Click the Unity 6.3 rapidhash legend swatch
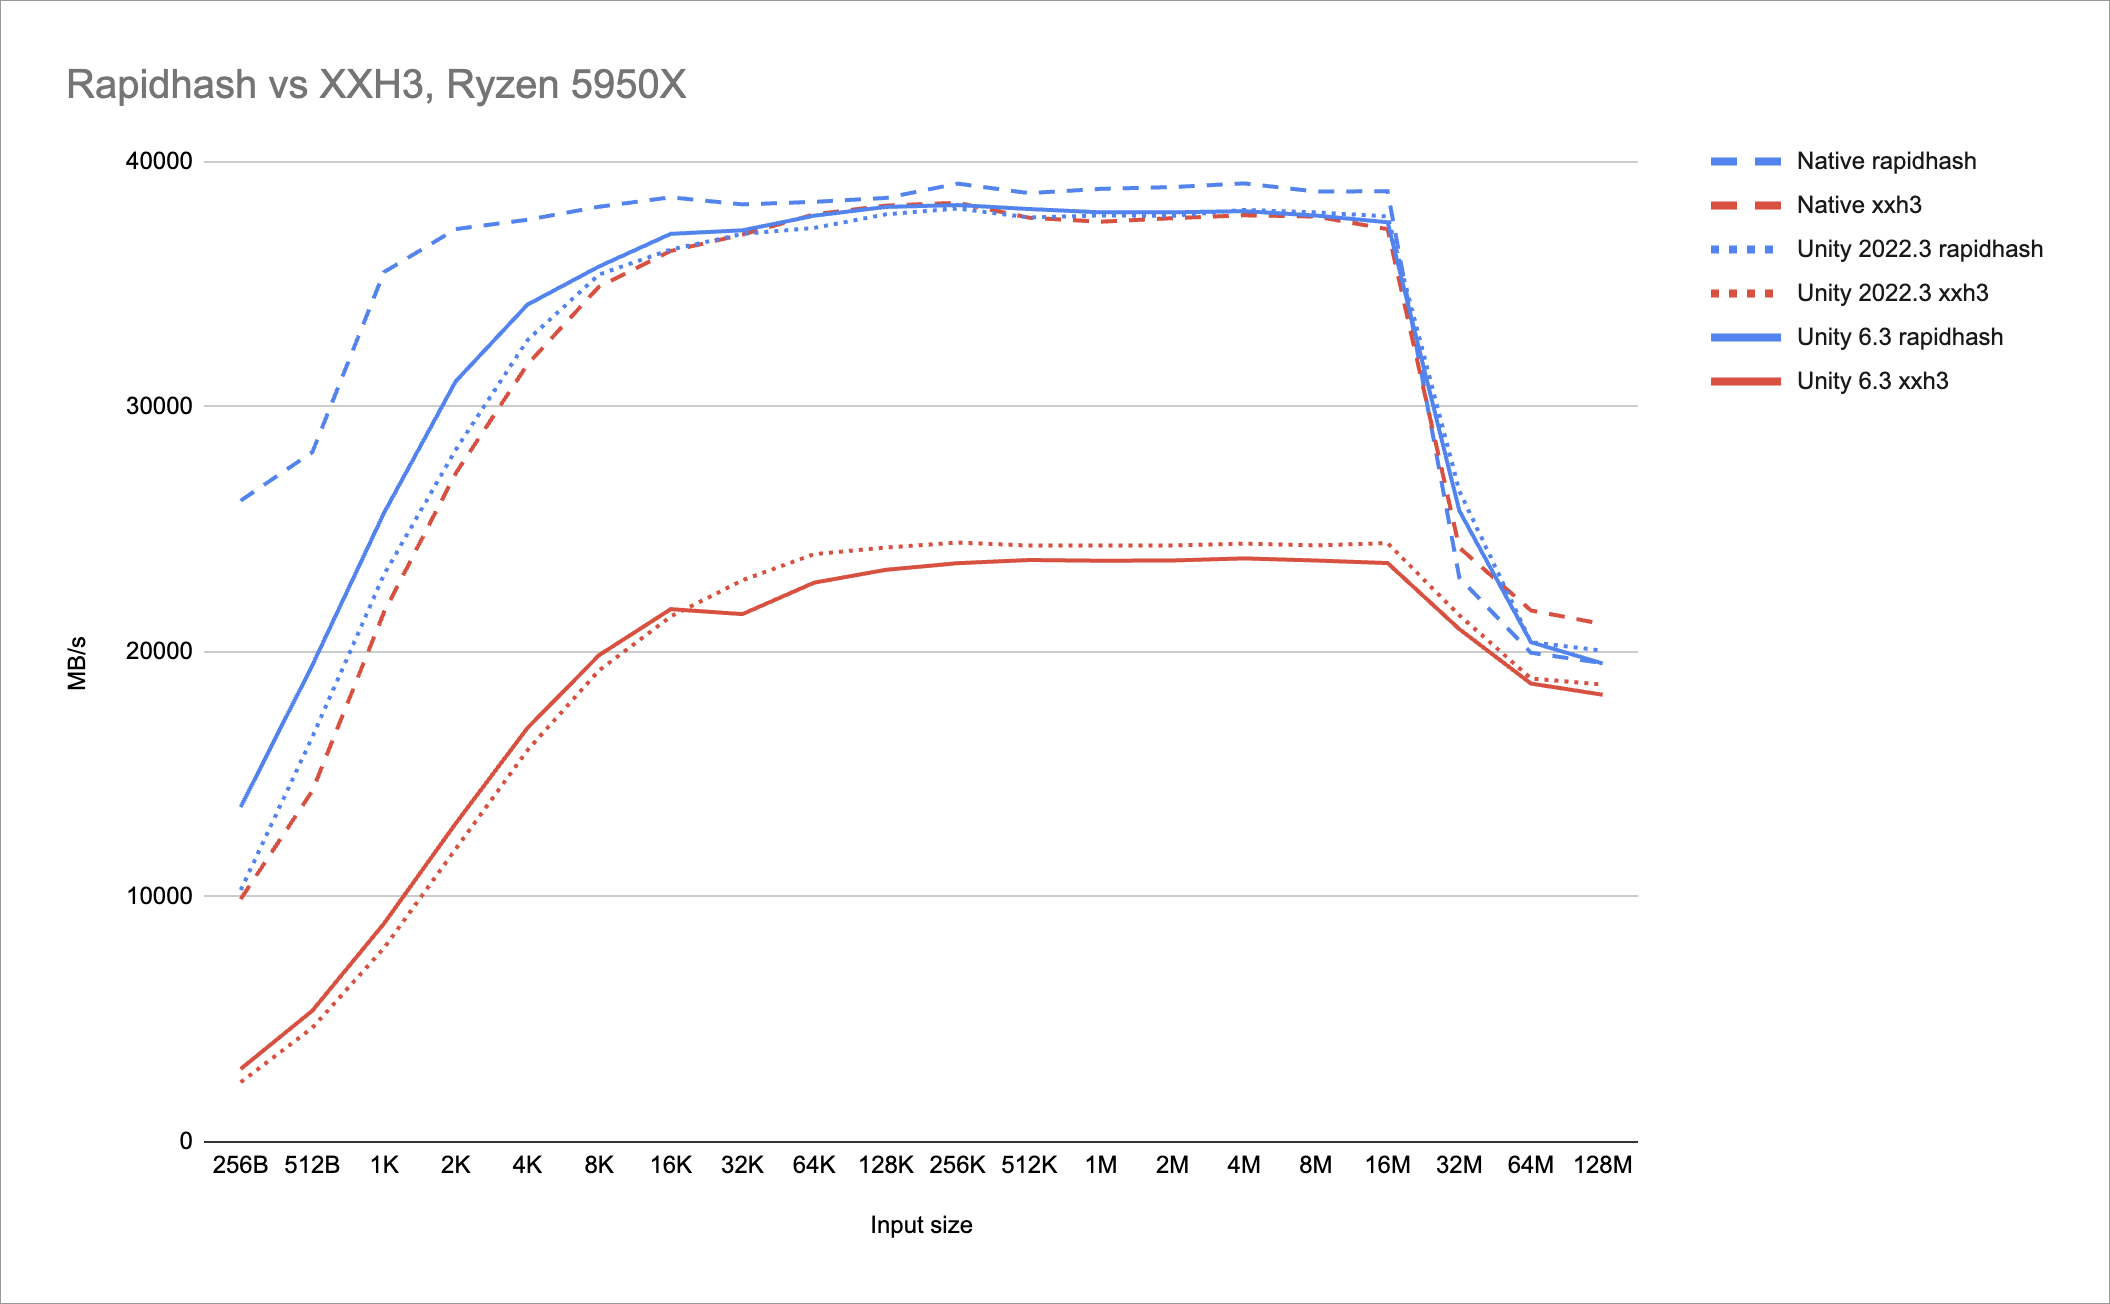 1746,337
